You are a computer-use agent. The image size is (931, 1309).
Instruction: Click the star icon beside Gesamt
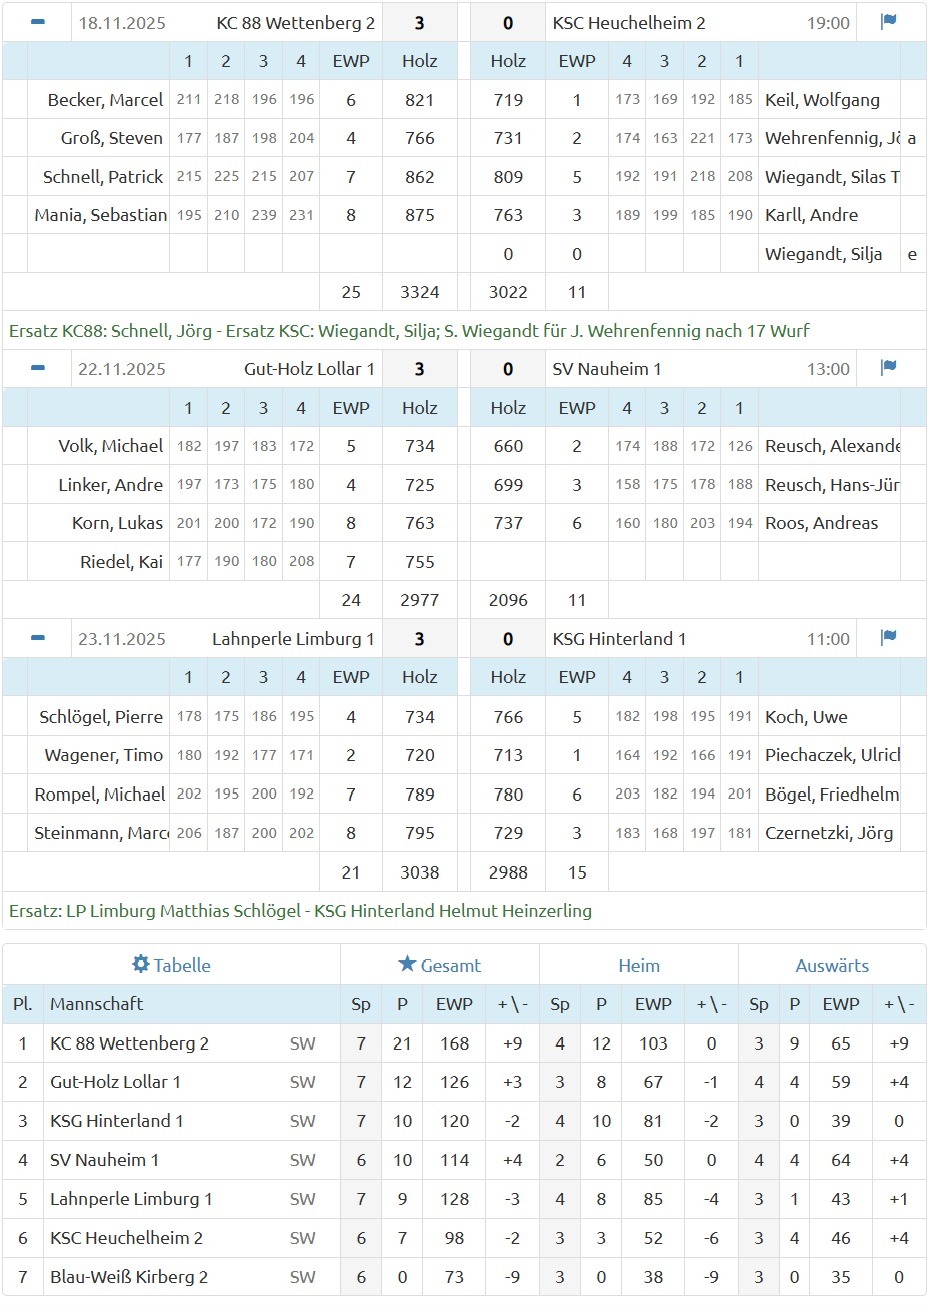(407, 965)
